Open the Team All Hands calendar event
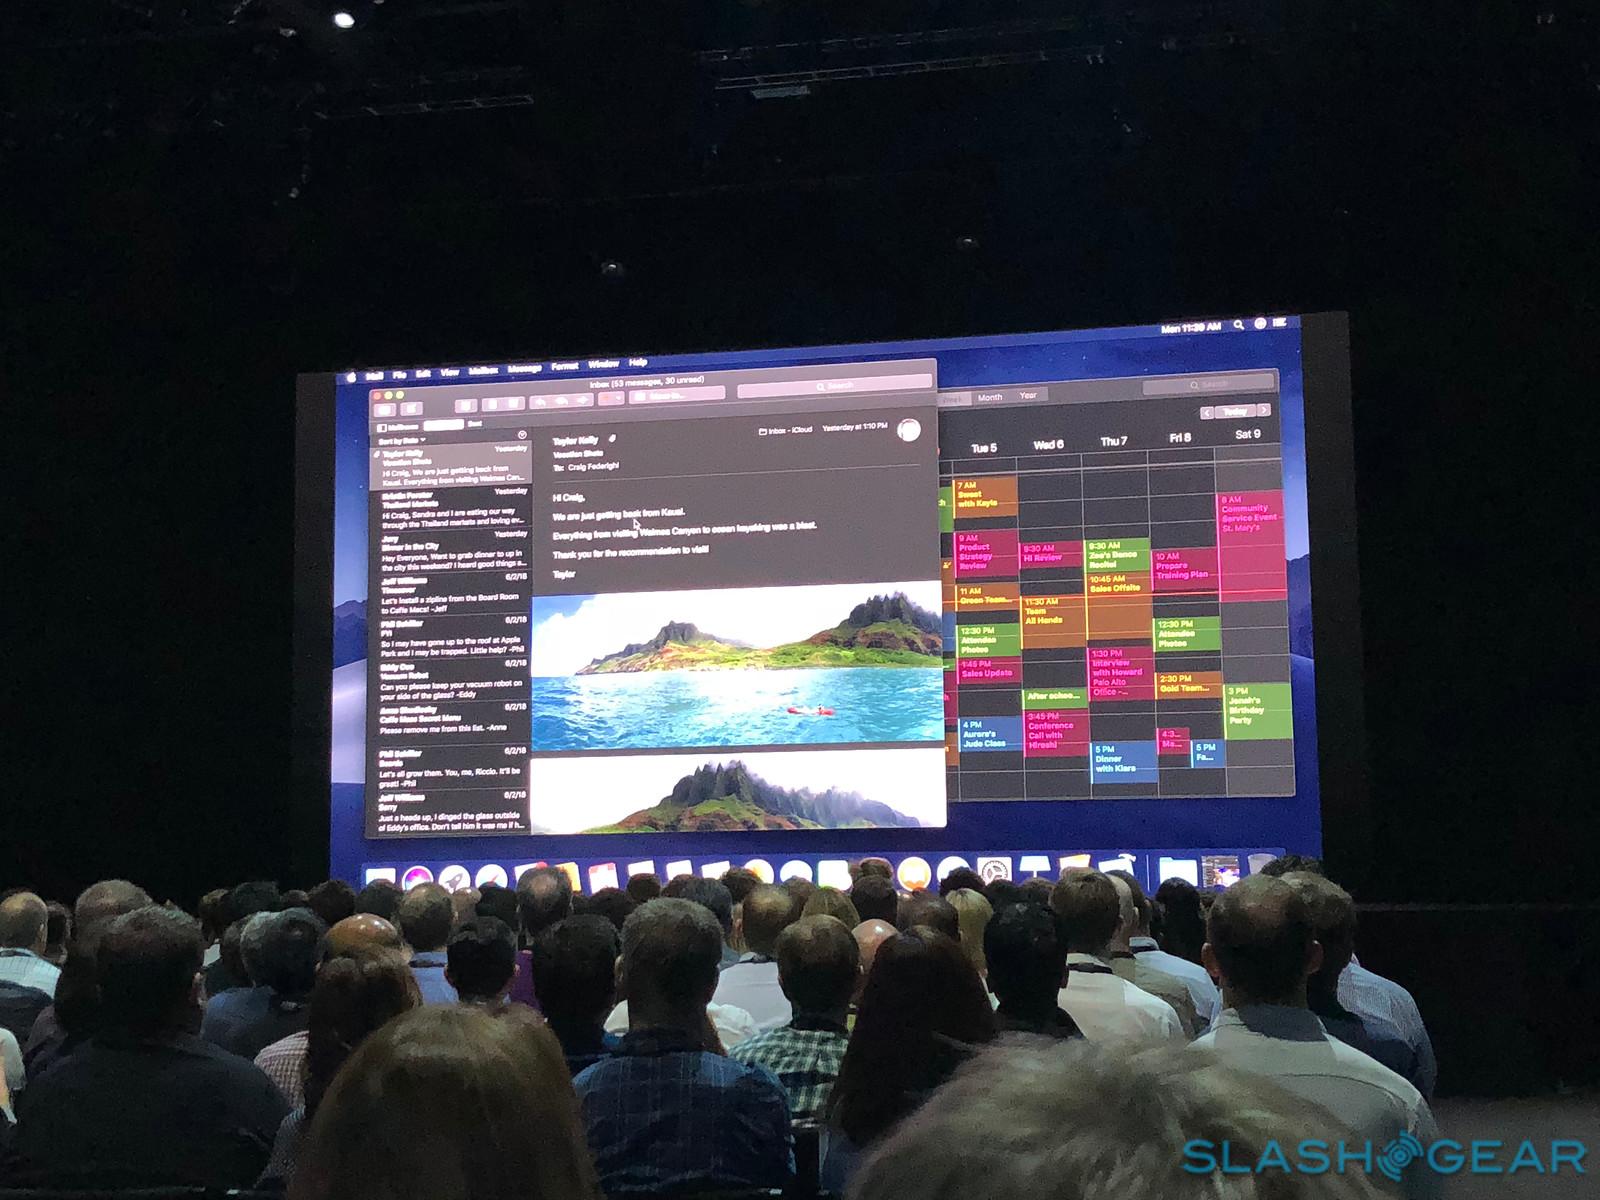Screen dimensions: 1600x1200 click(1050, 613)
